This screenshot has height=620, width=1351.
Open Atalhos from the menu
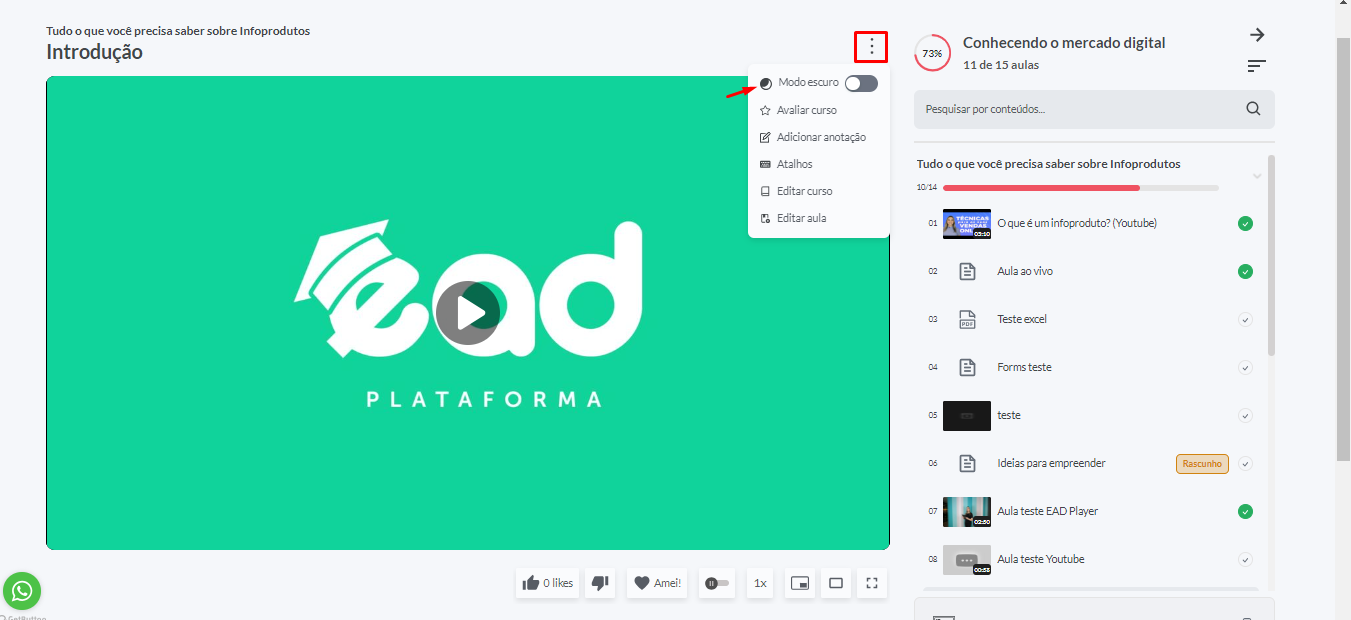(x=786, y=164)
